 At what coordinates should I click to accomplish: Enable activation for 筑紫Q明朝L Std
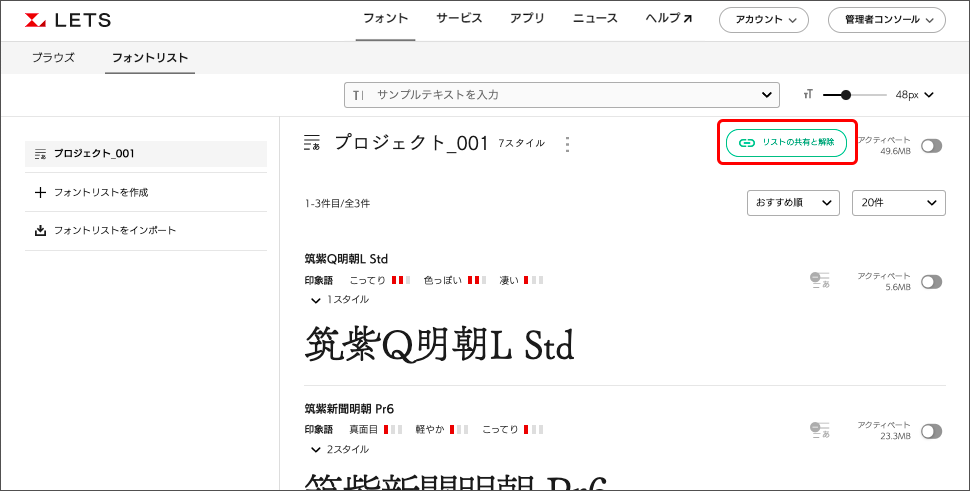pyautogui.click(x=931, y=282)
